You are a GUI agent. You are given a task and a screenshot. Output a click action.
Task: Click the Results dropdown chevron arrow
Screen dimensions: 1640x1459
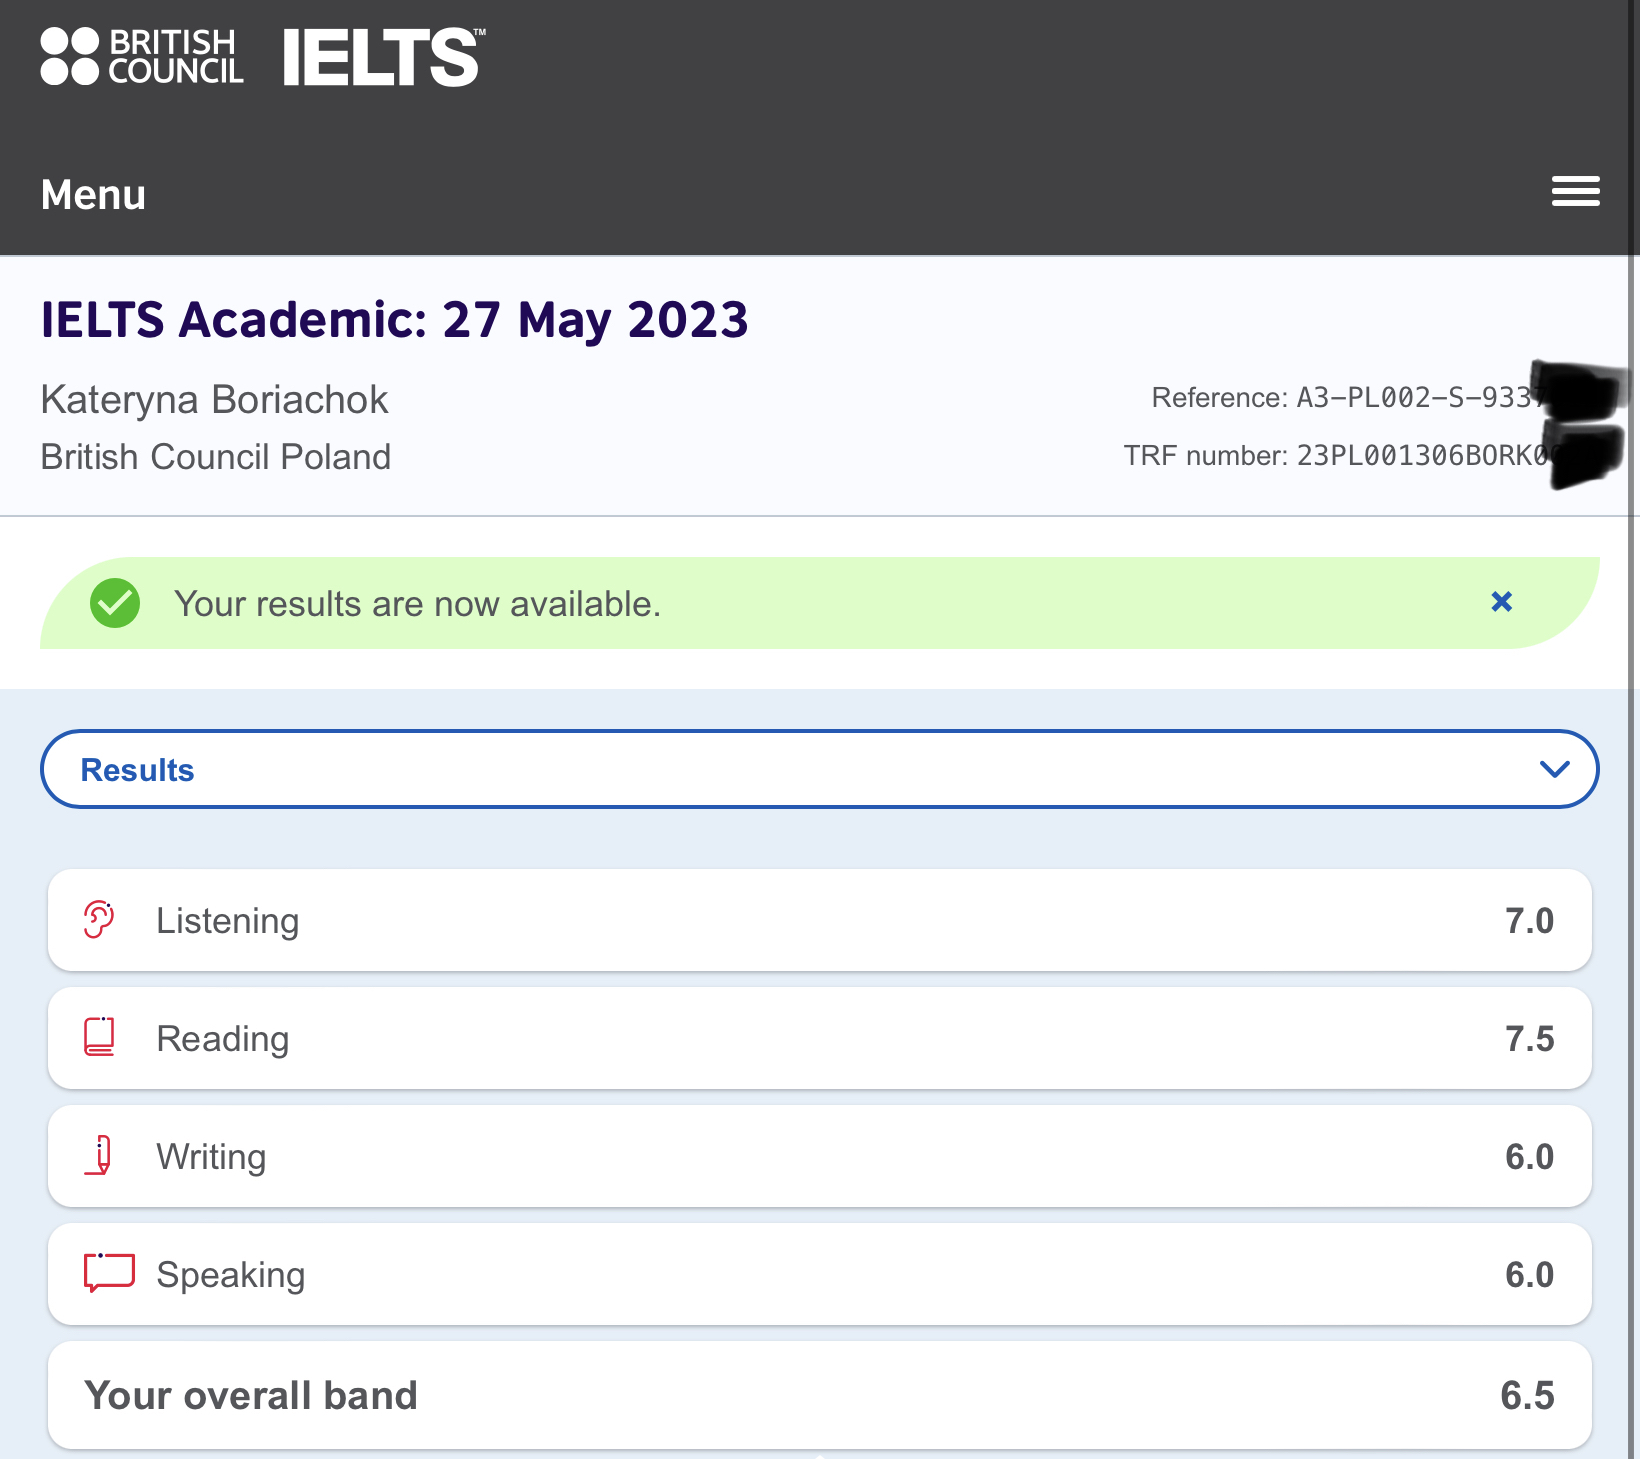point(1554,769)
